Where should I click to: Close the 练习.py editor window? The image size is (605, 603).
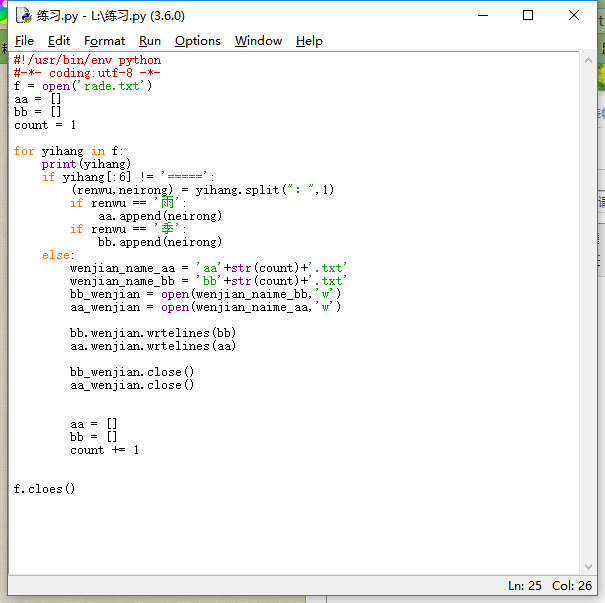click(574, 15)
